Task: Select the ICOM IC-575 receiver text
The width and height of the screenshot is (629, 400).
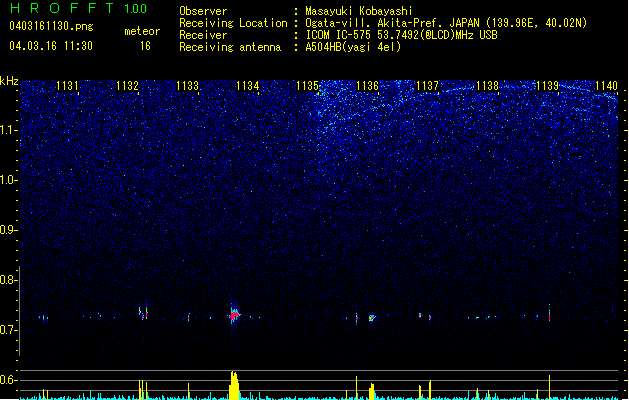Action: (401, 35)
